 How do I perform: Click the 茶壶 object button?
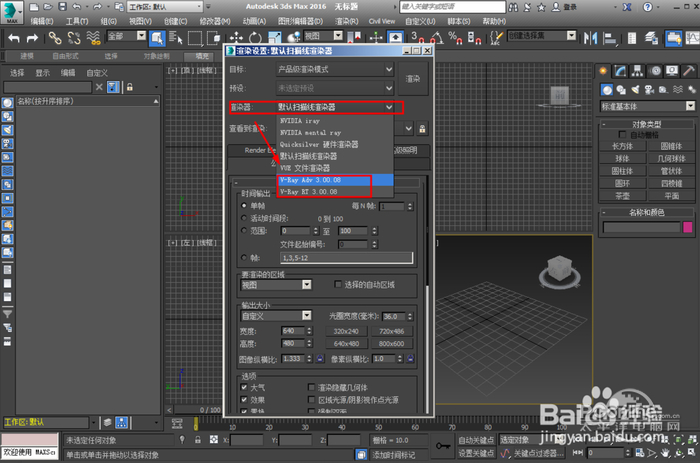tap(622, 196)
